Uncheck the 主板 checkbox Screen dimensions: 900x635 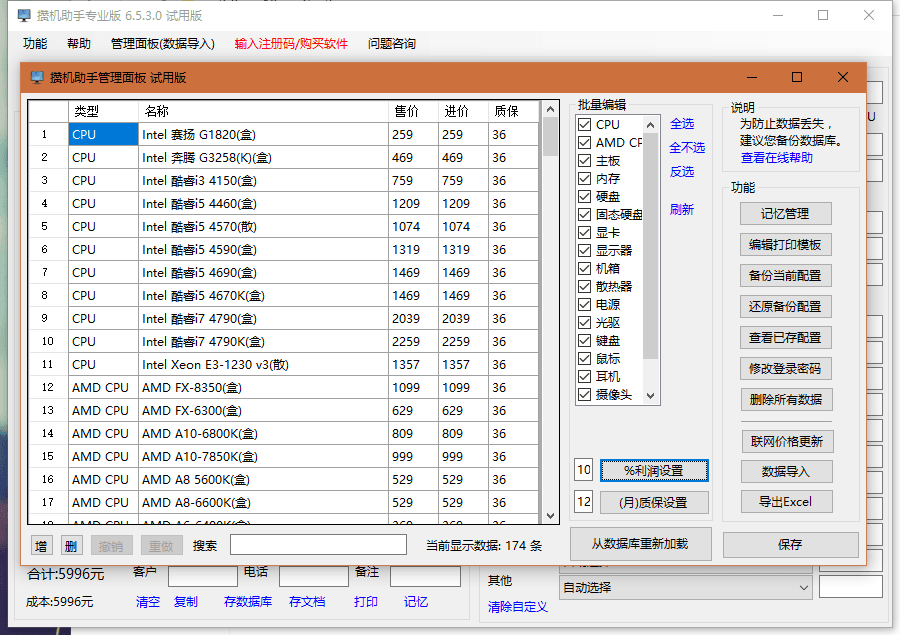584,161
